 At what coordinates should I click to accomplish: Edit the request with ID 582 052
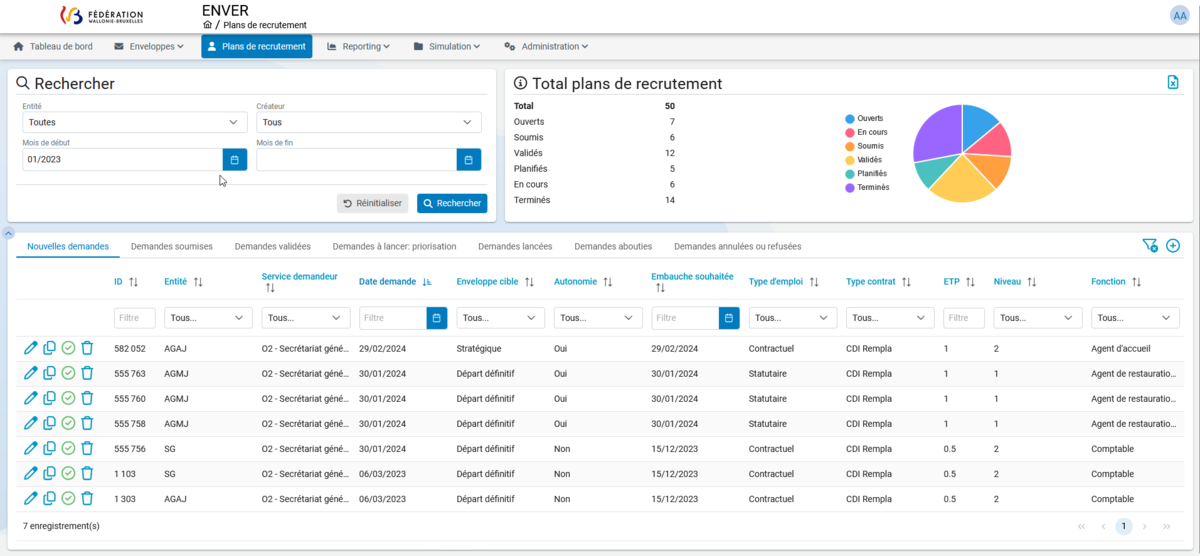[x=30, y=348]
